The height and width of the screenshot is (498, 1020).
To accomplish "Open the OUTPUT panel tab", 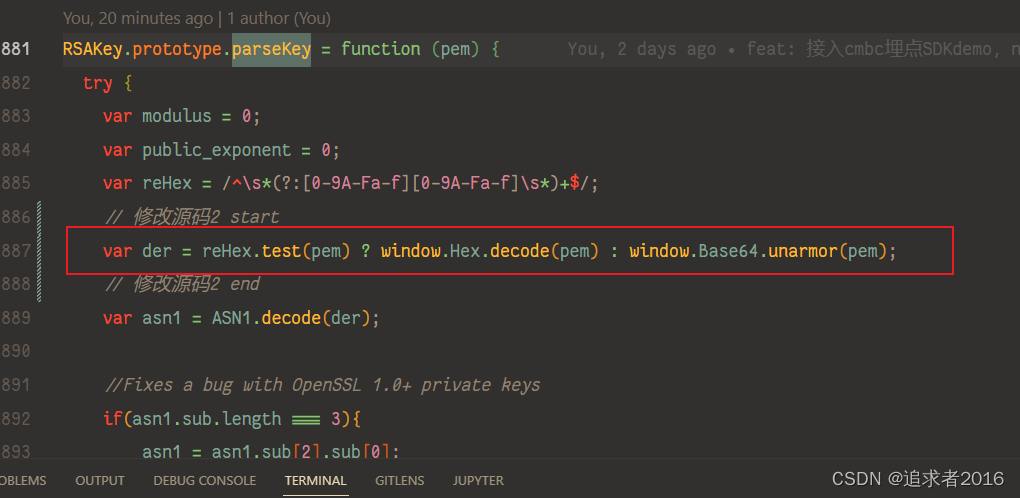I will pyautogui.click(x=100, y=481).
